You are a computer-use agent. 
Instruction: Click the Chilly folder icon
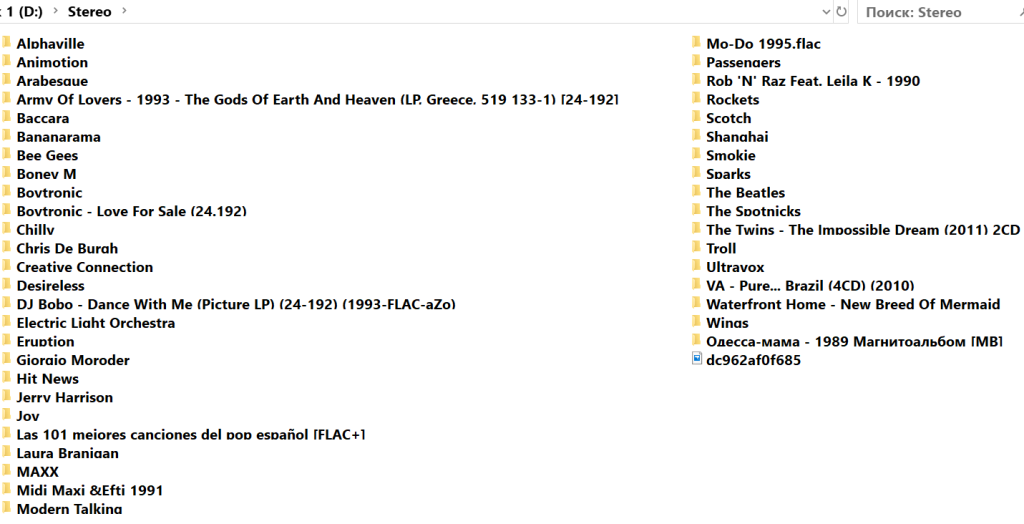(x=6, y=229)
